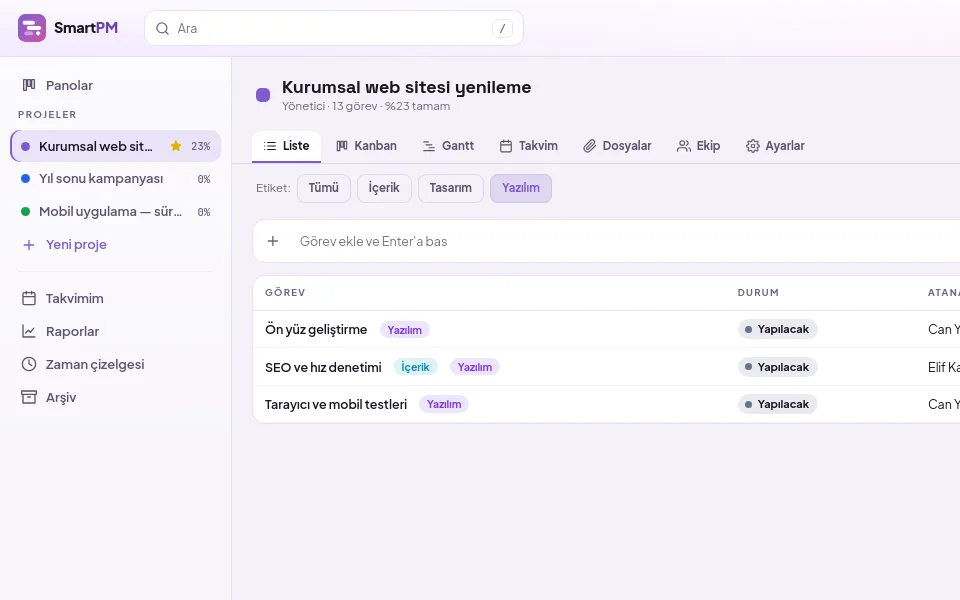Filter tasks by Tümü label

(324, 188)
